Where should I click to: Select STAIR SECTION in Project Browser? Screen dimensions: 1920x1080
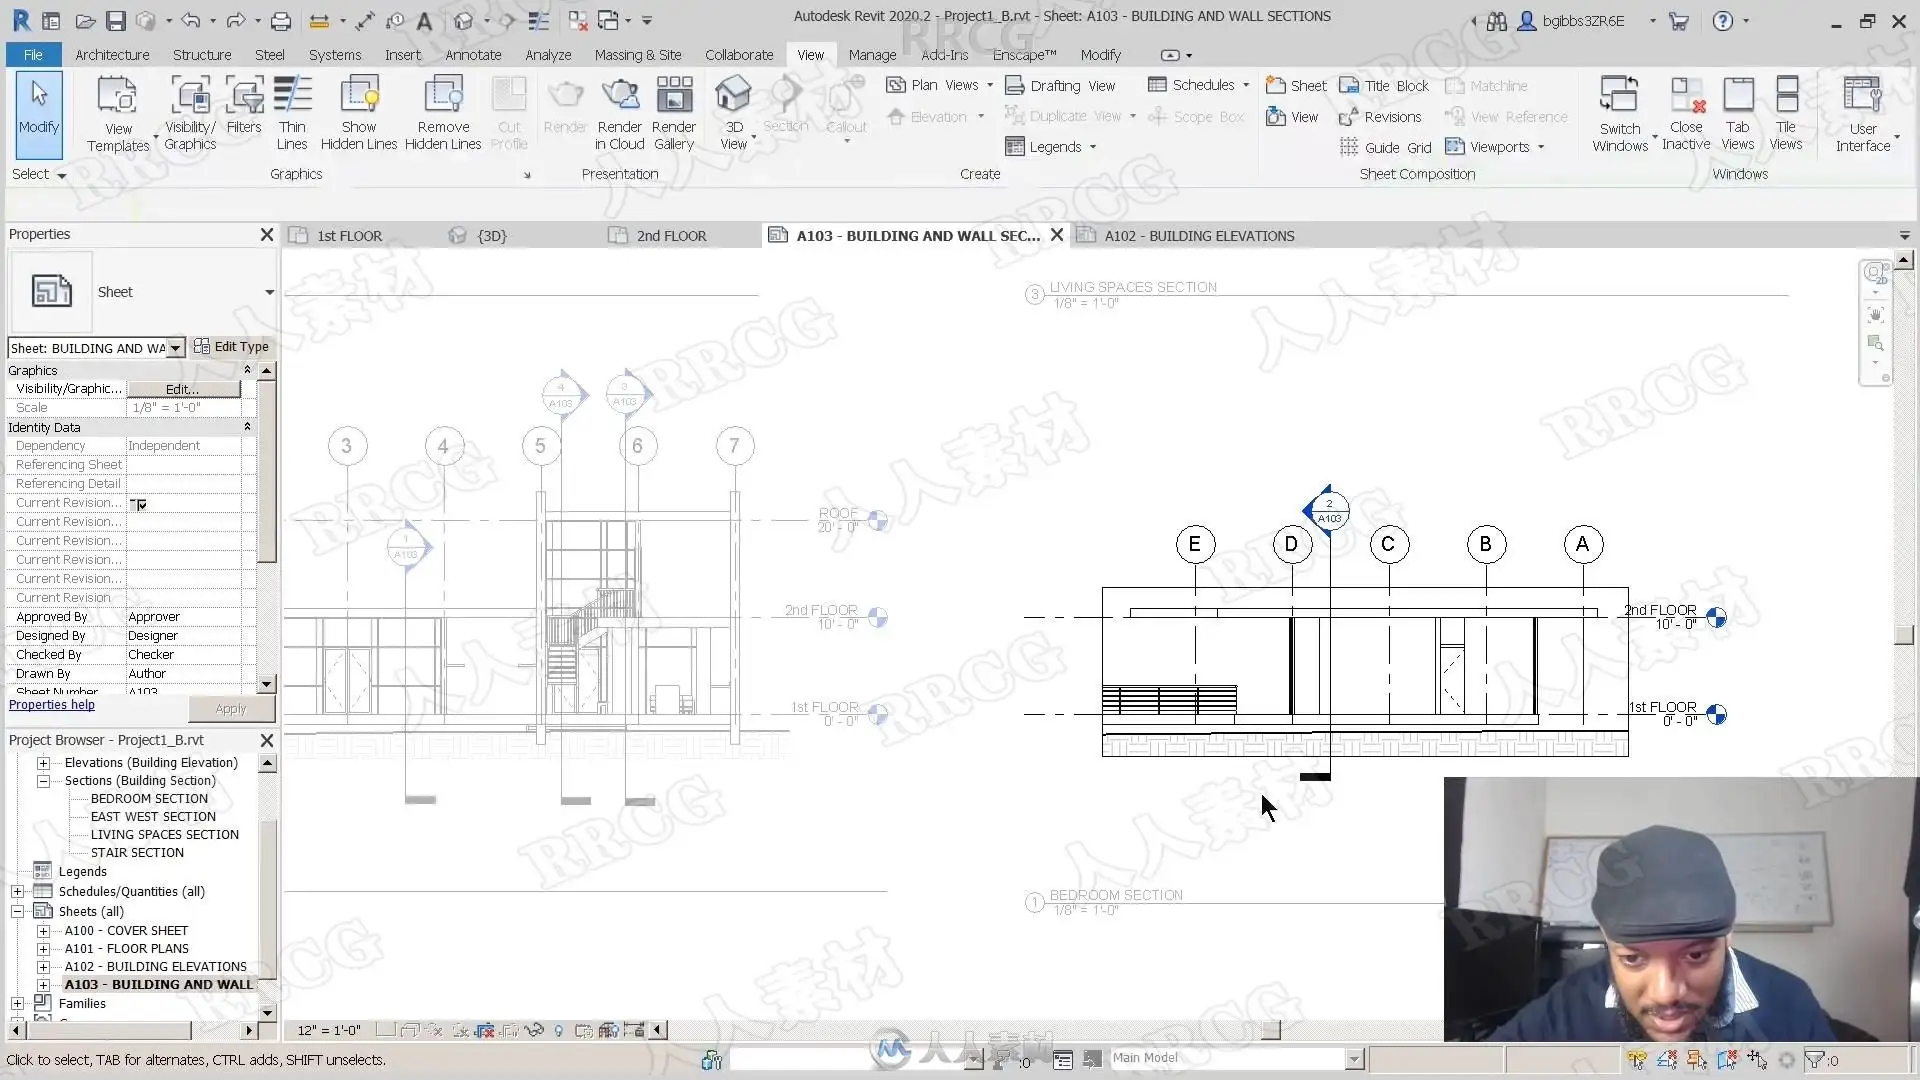click(x=137, y=853)
